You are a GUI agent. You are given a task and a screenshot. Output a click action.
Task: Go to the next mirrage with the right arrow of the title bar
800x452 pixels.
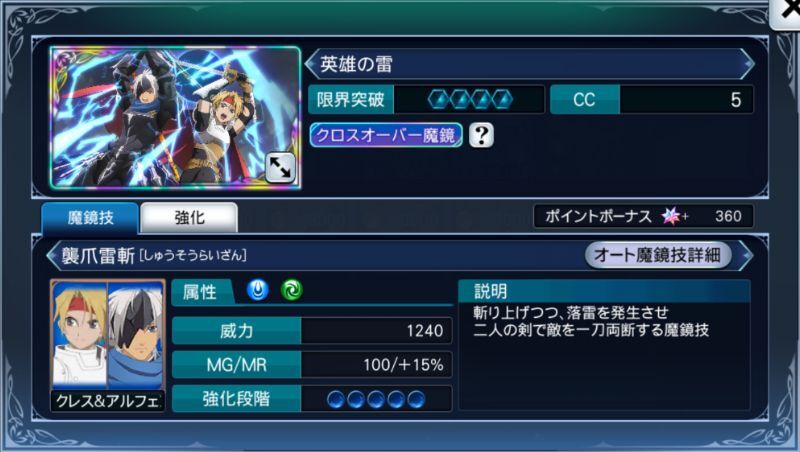pos(747,64)
